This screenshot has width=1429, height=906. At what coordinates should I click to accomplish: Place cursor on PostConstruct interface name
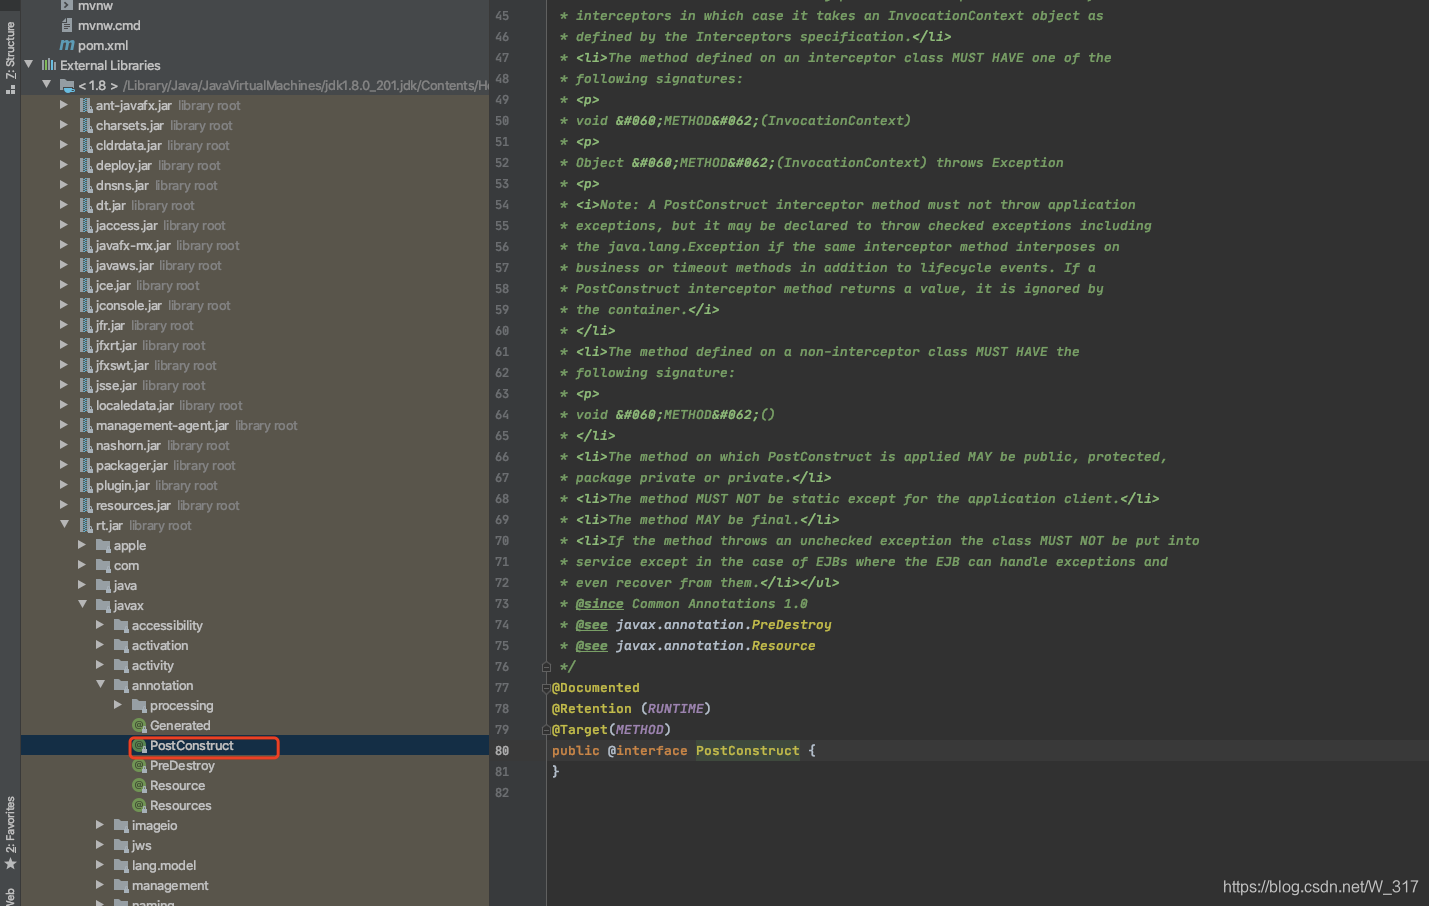(x=748, y=751)
